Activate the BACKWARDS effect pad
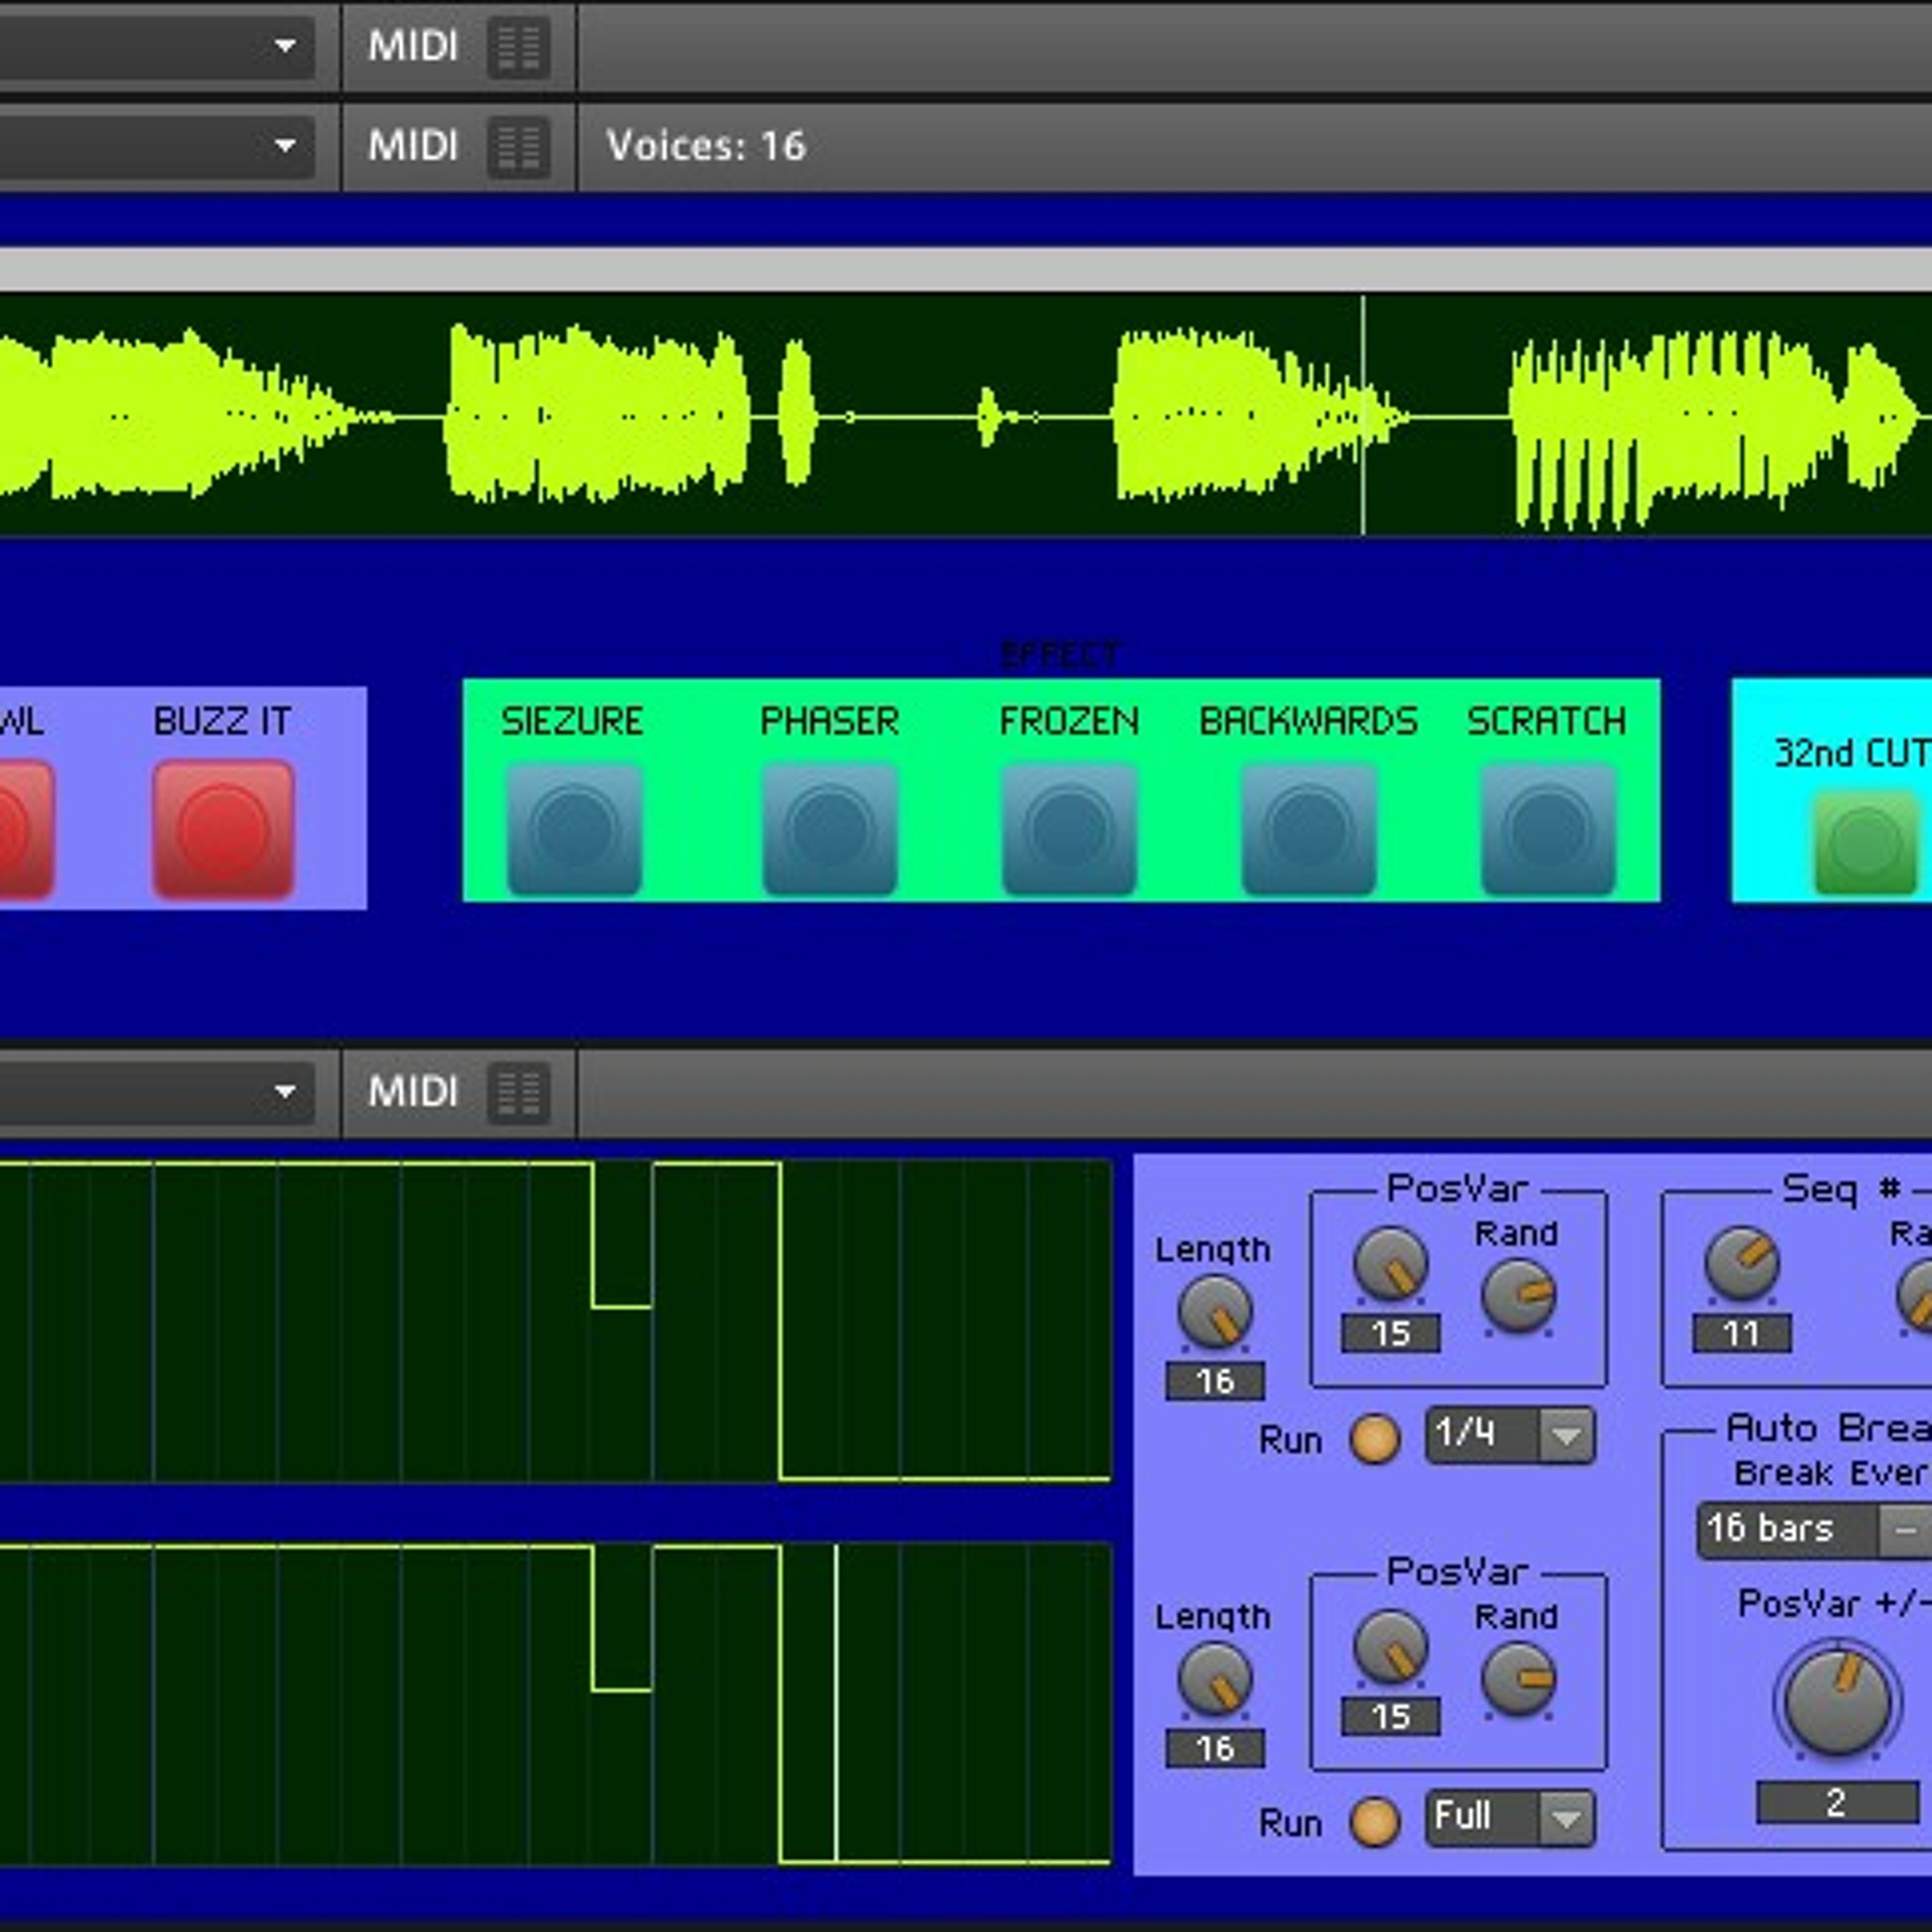 click(x=1308, y=829)
